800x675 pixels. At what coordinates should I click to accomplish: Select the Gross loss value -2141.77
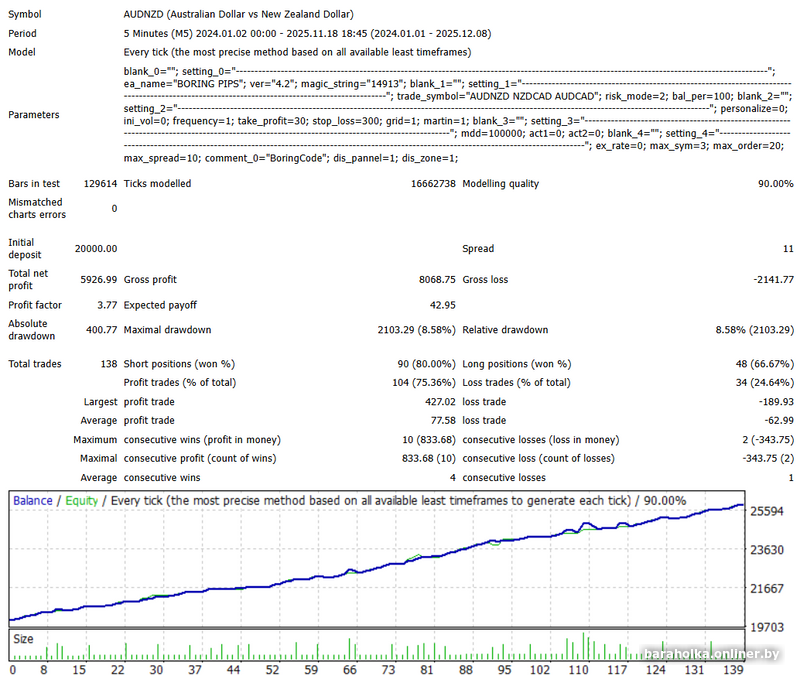[769, 280]
